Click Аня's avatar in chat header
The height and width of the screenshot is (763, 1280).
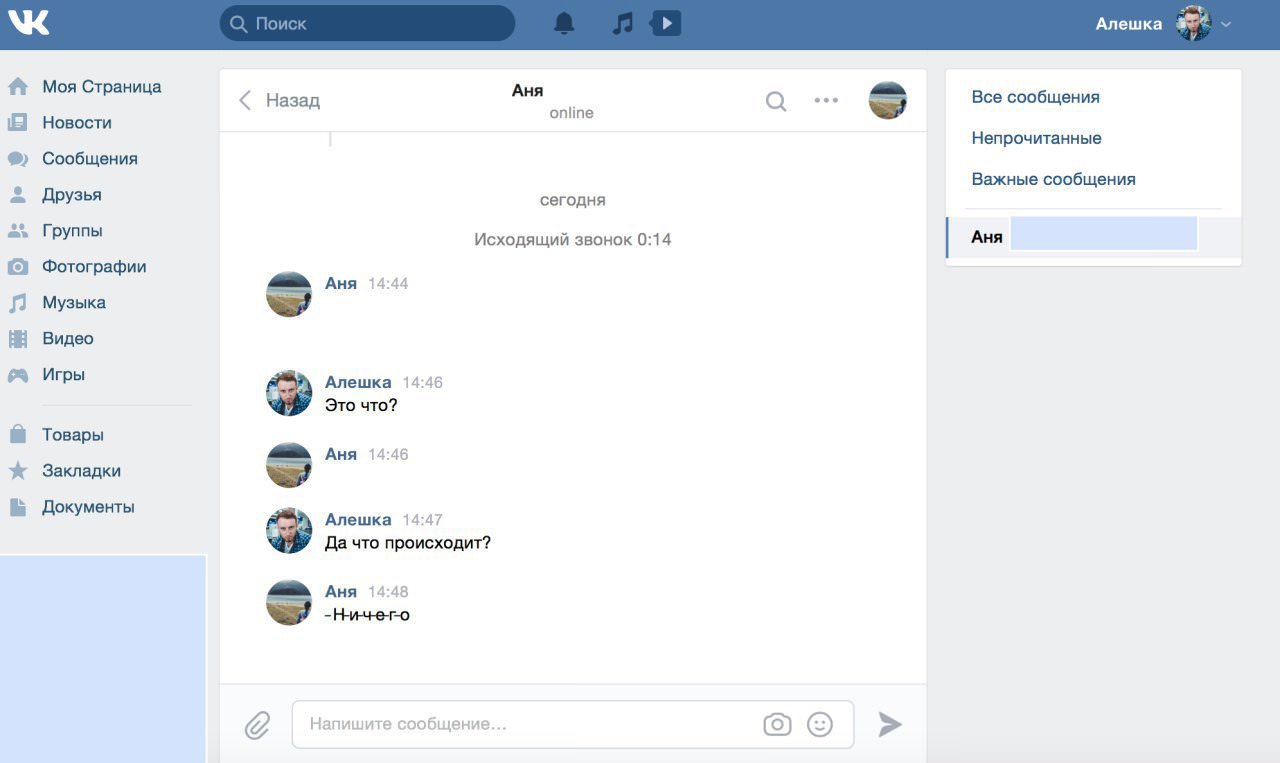(888, 100)
